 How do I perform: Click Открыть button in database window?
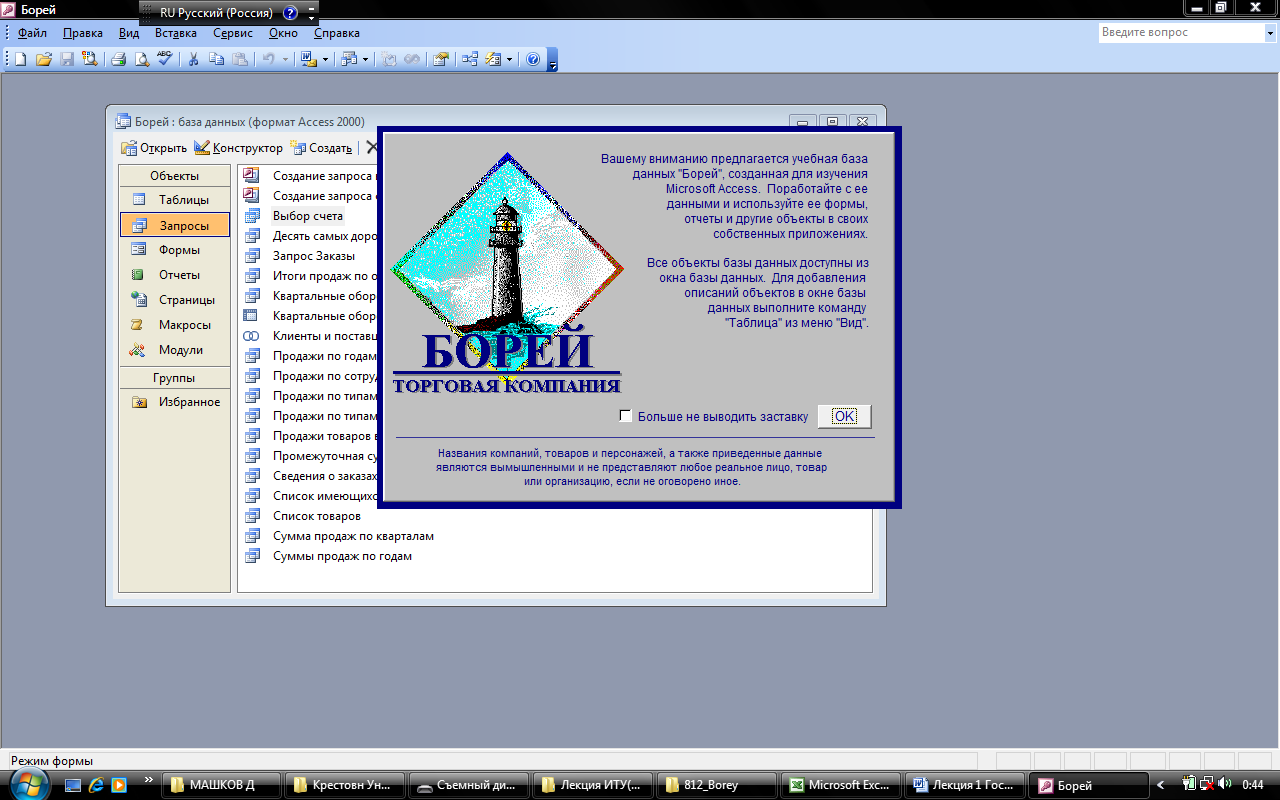click(x=154, y=148)
